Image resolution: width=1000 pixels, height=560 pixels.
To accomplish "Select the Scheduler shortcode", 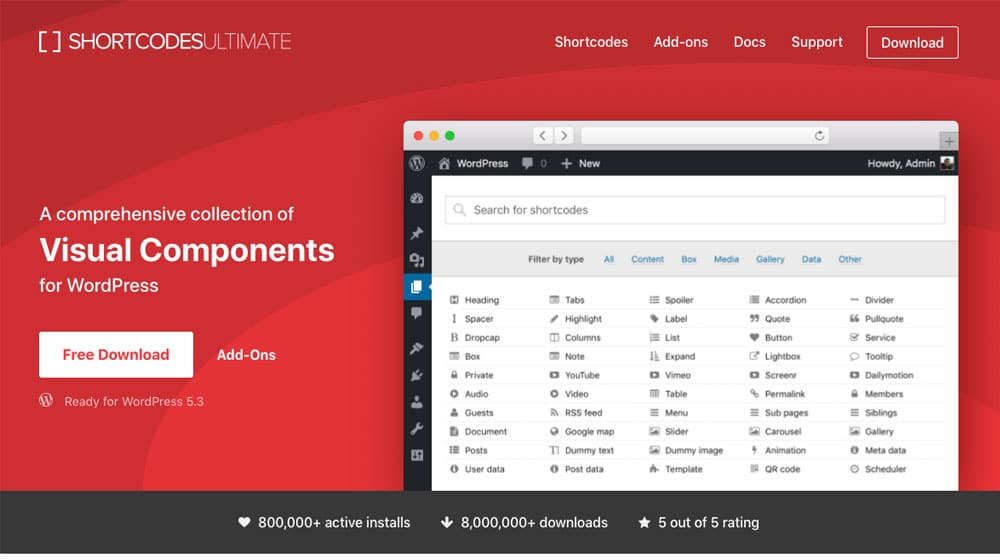I will click(878, 469).
